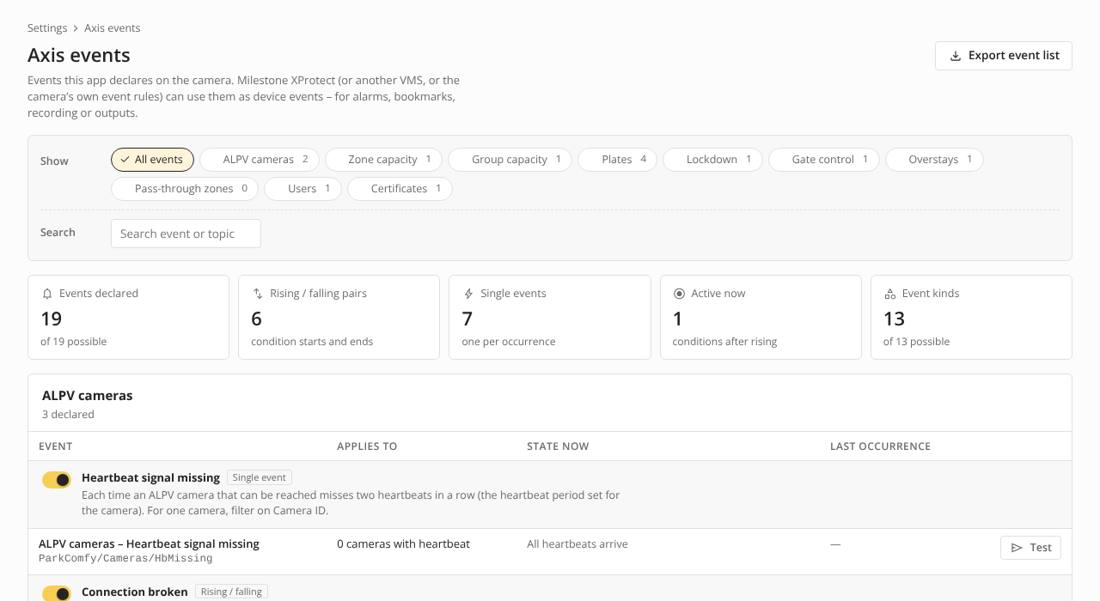Click the APPLIES TO column header

367,446
